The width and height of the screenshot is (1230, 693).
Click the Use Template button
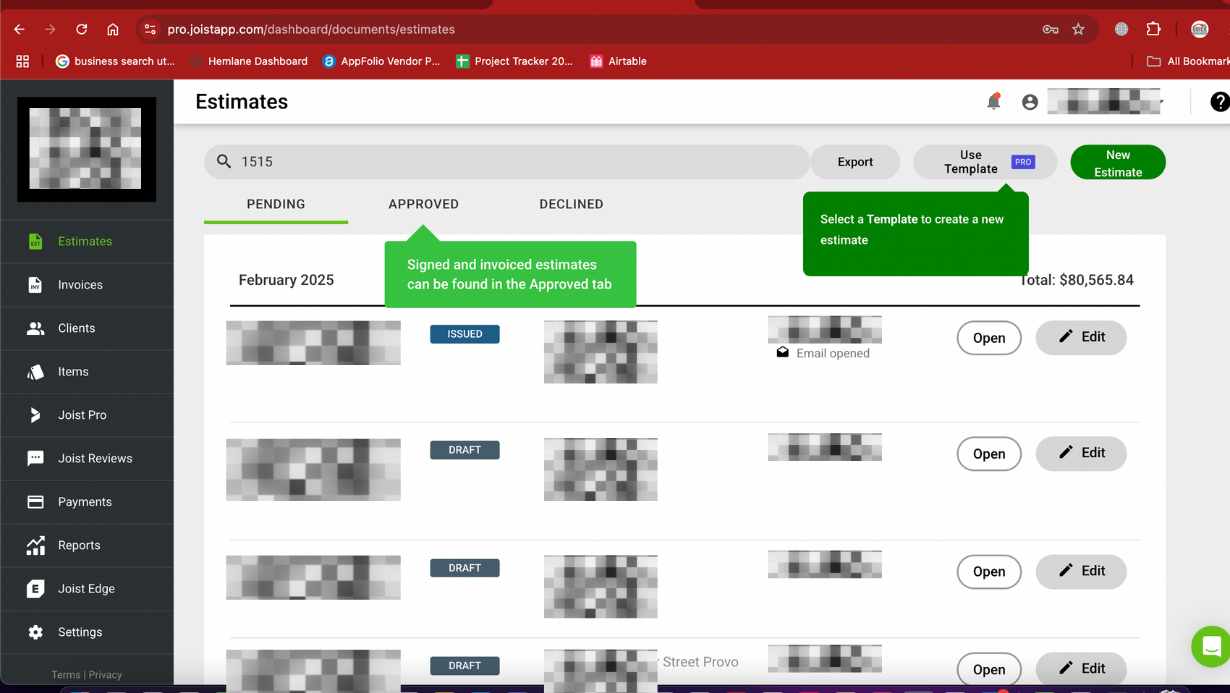pos(985,162)
